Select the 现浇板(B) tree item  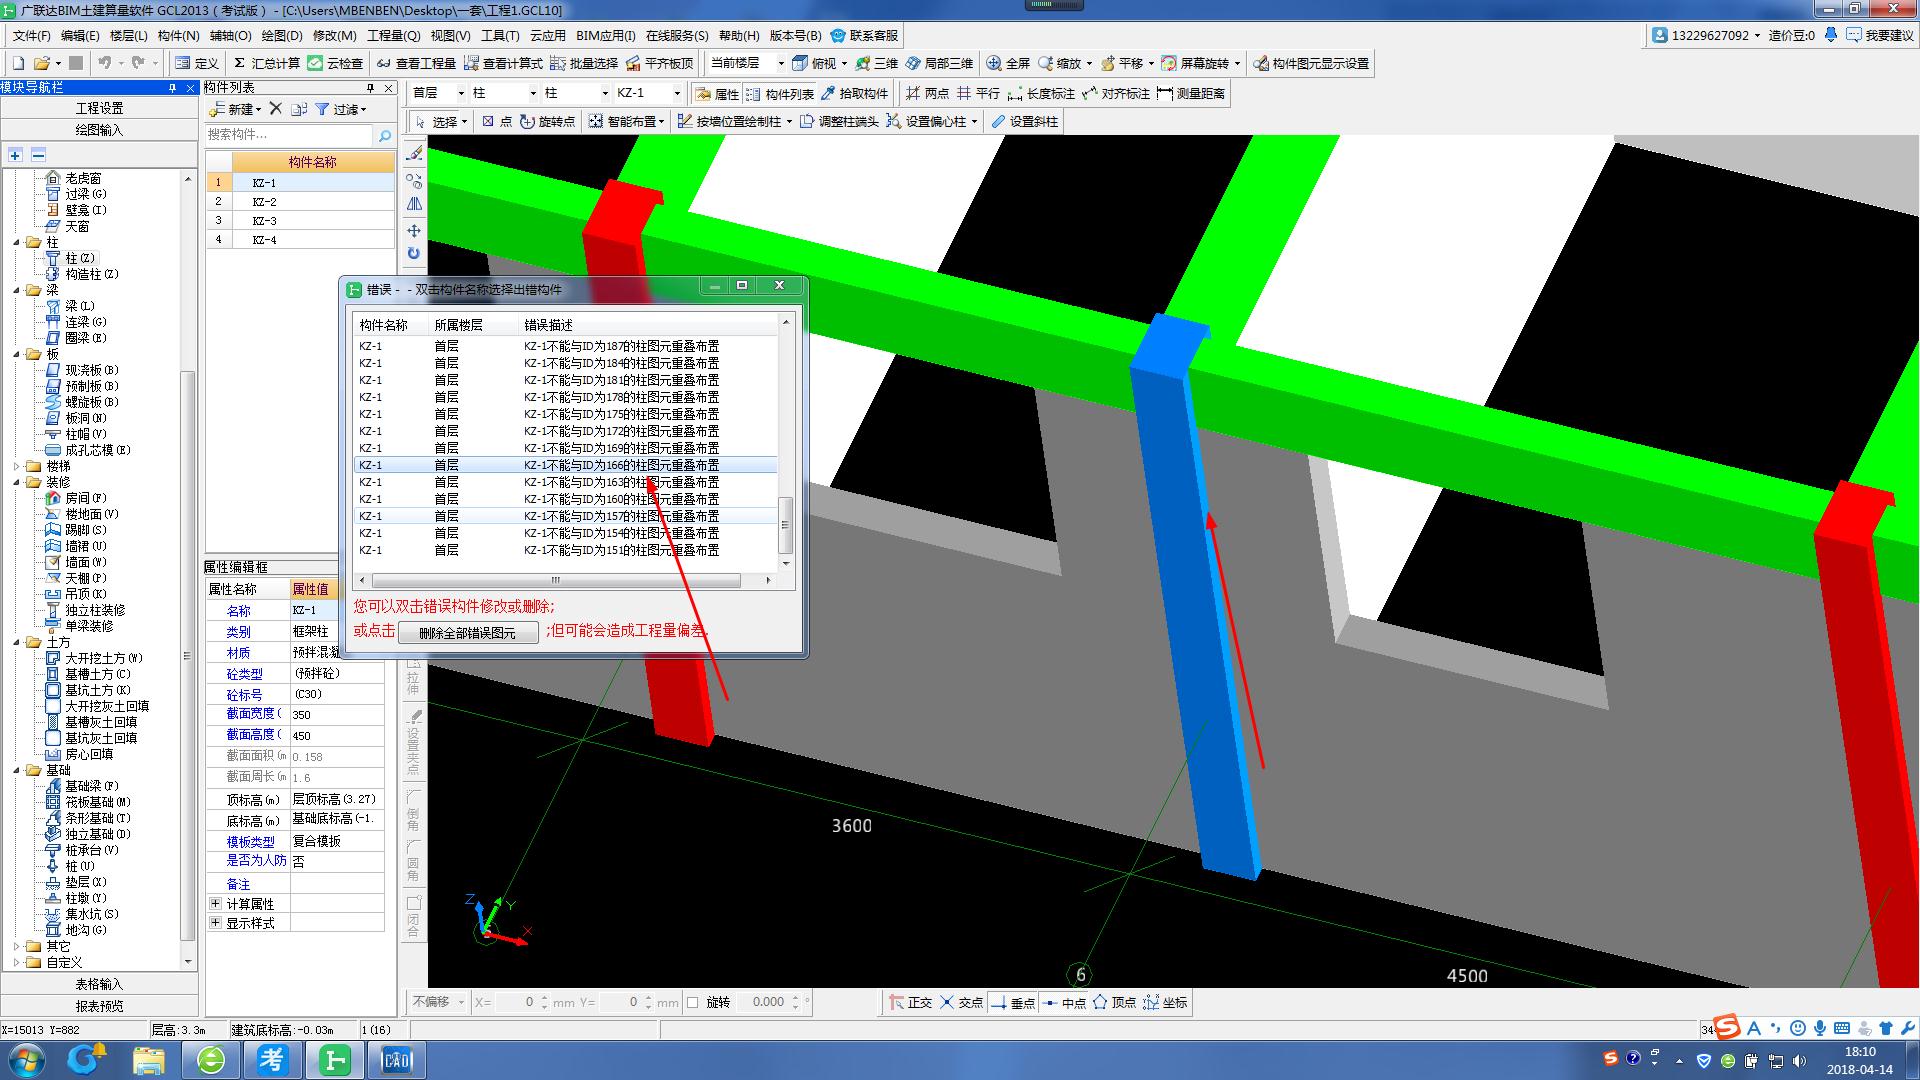91,370
